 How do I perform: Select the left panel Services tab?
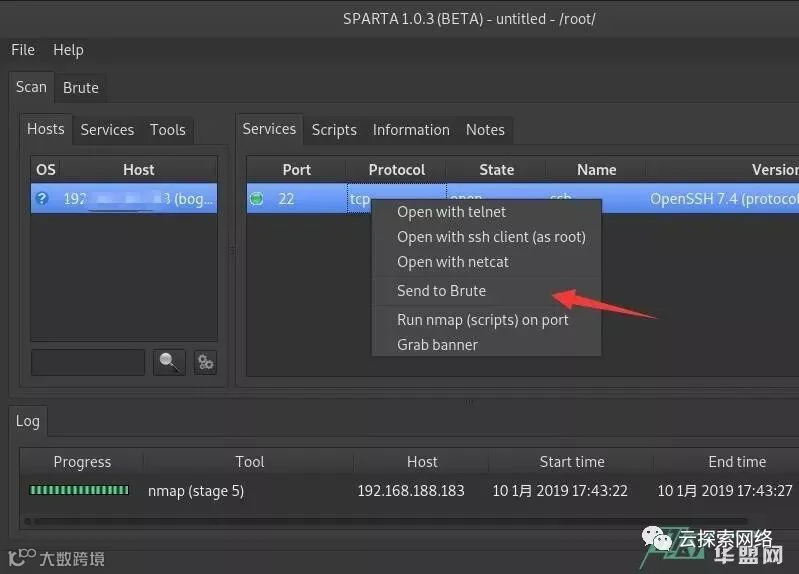tap(107, 130)
